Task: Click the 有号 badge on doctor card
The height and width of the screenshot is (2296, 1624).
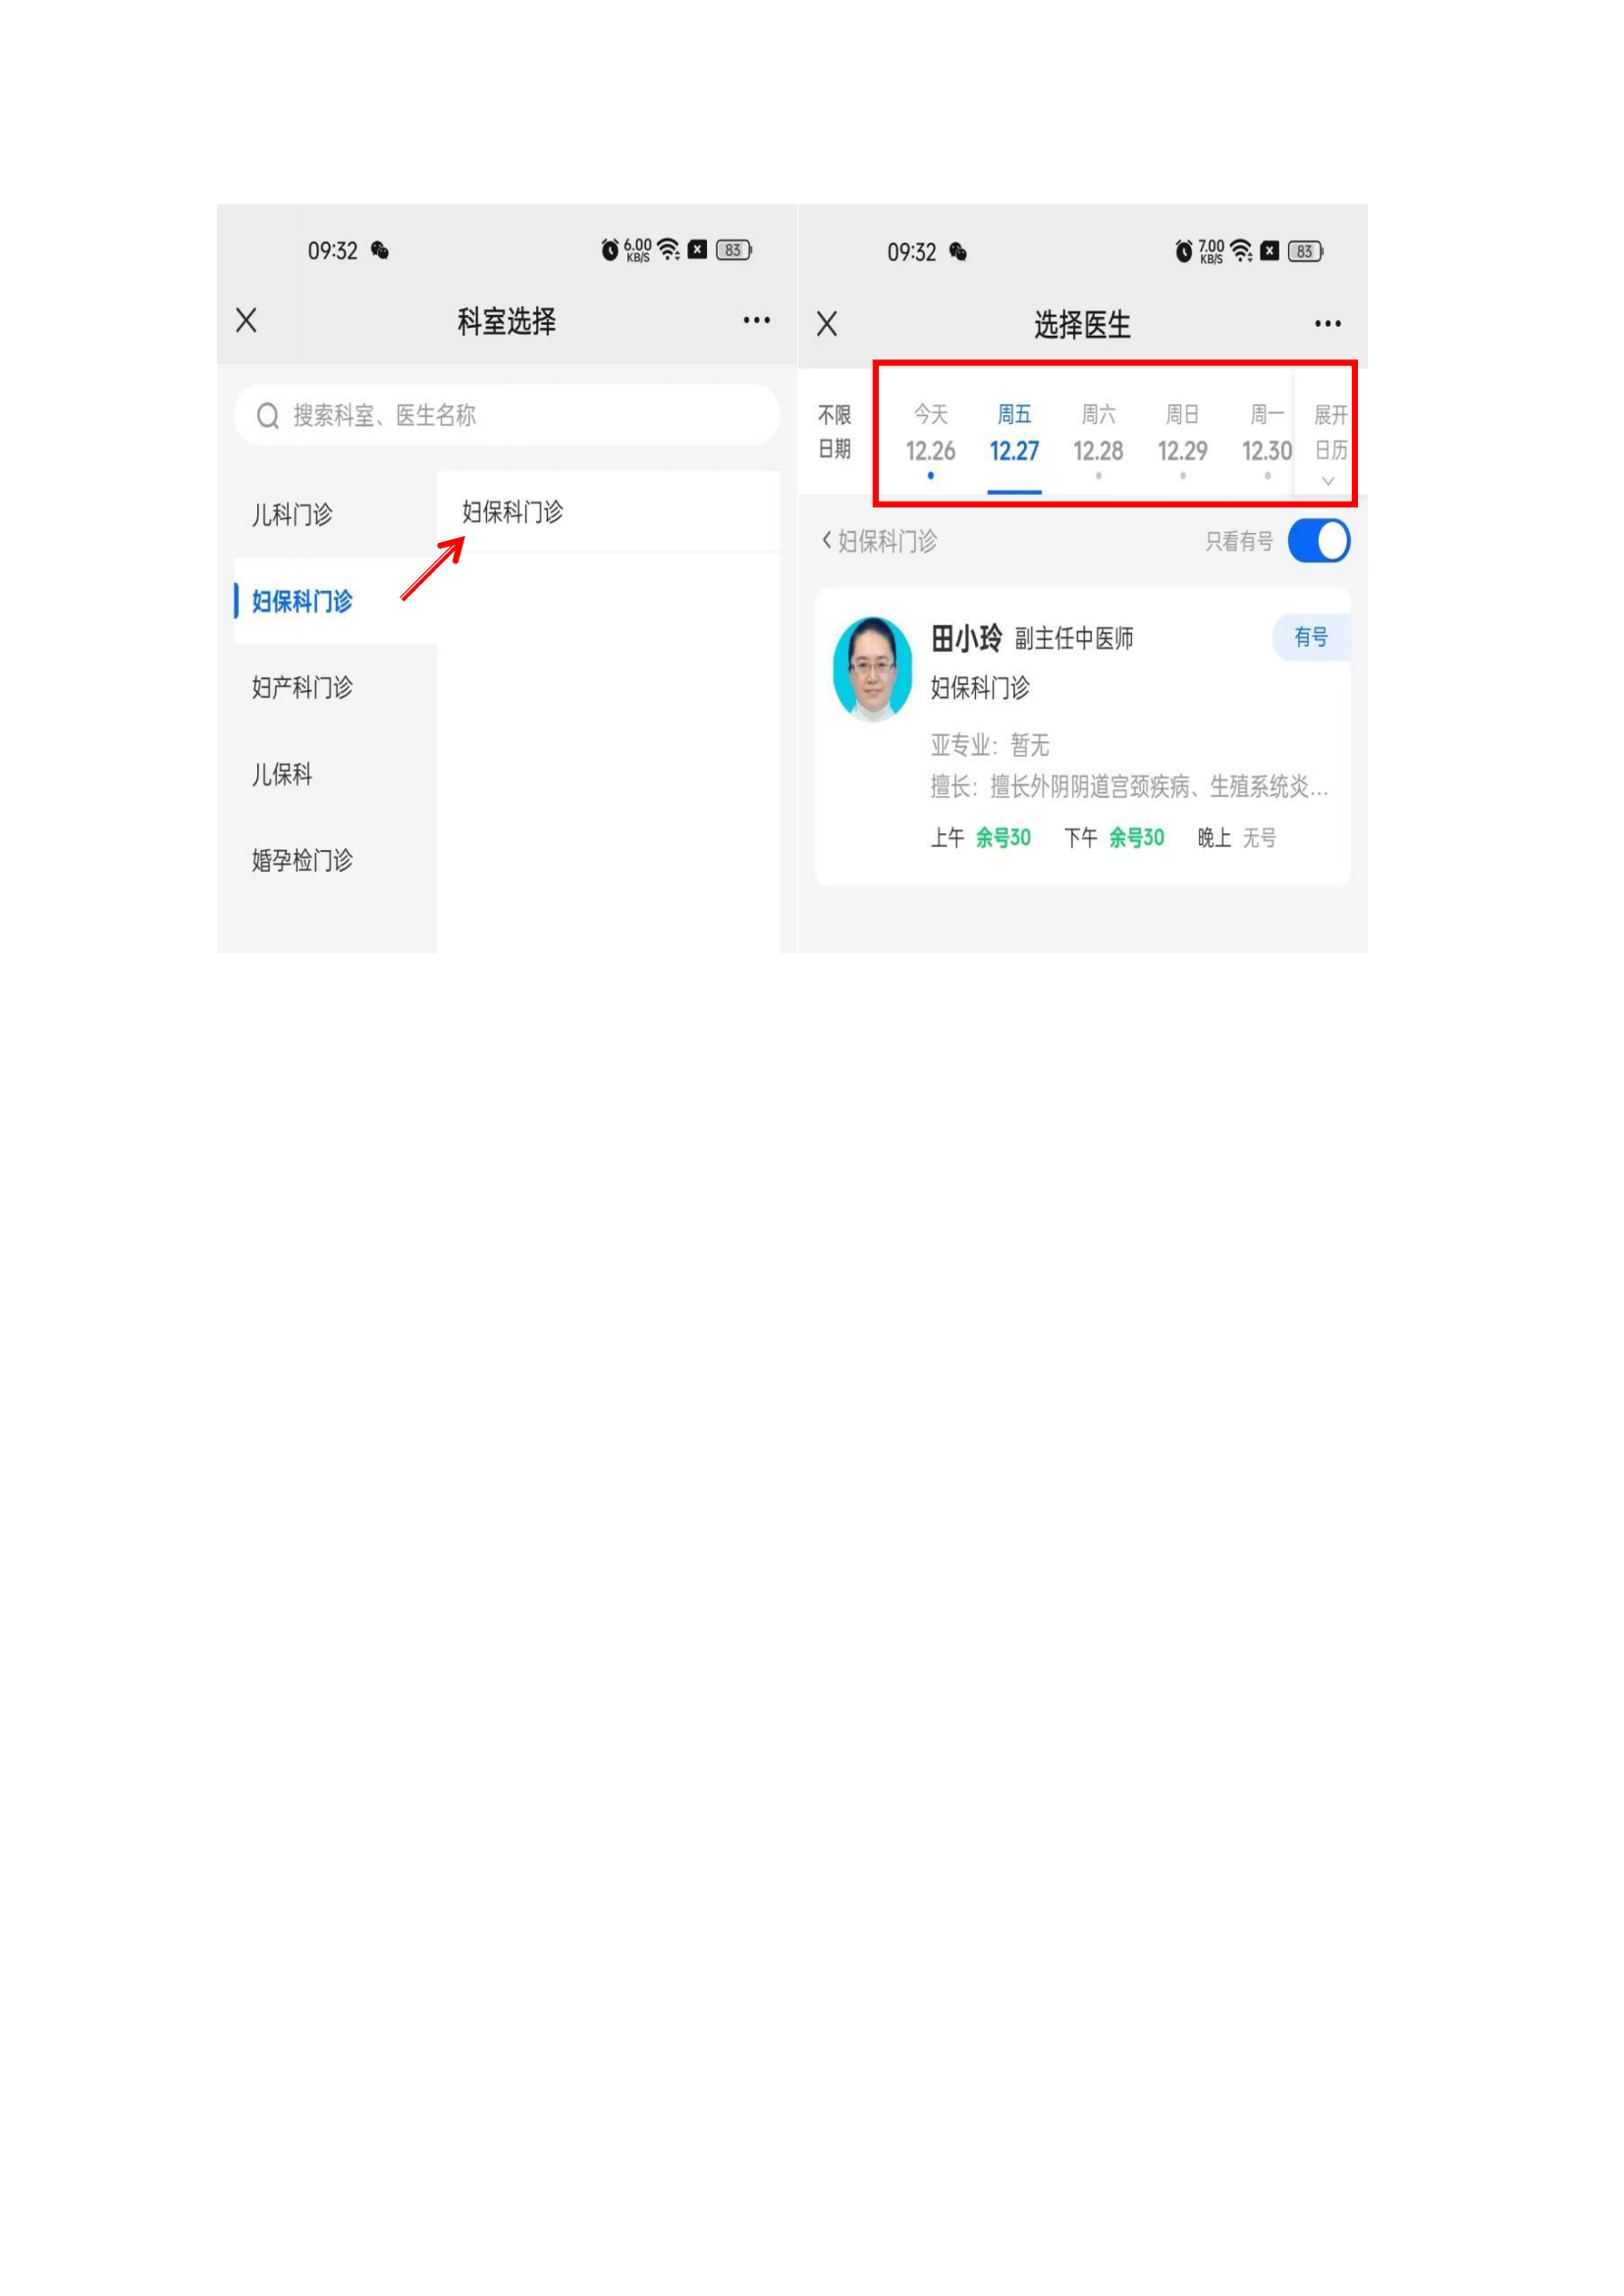Action: [1310, 637]
